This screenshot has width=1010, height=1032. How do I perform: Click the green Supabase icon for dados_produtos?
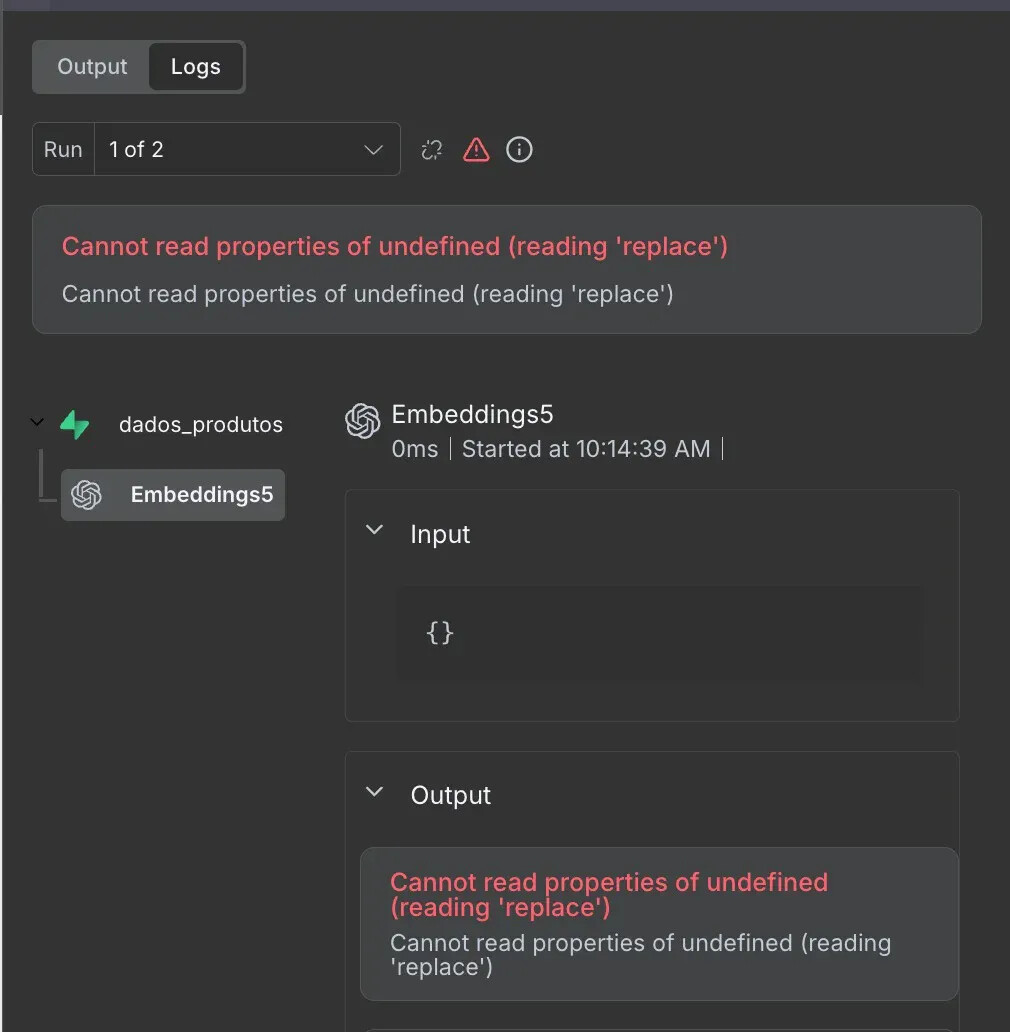pos(75,425)
